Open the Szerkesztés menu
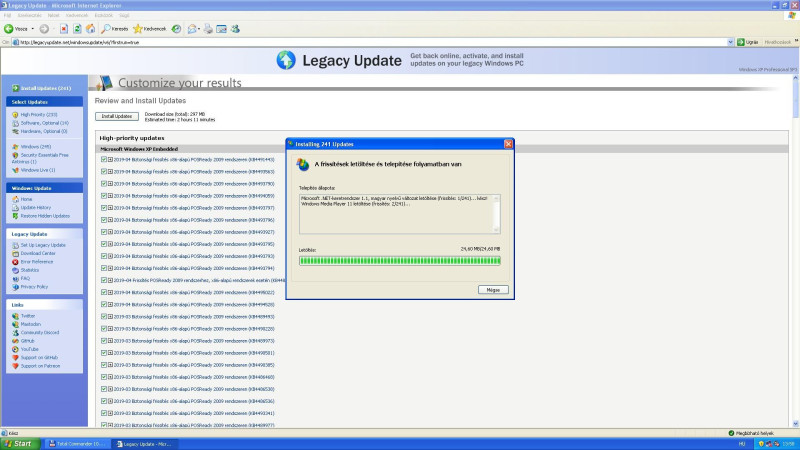800x450 pixels. pos(30,15)
